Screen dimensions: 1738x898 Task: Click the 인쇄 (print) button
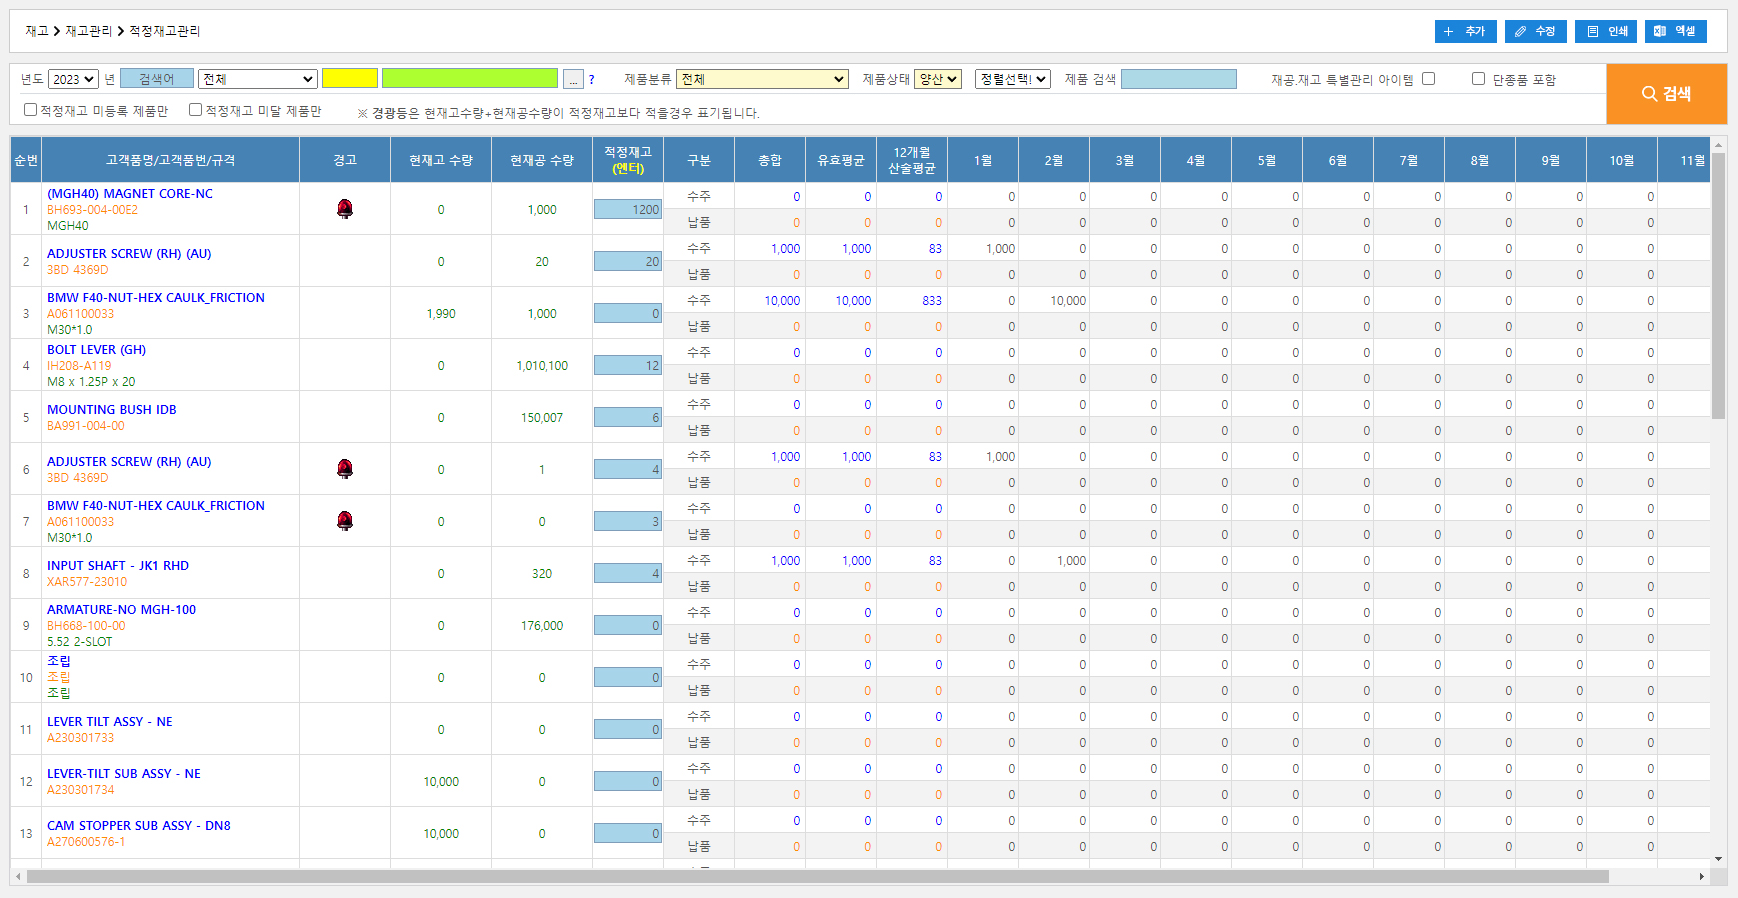pyautogui.click(x=1605, y=31)
